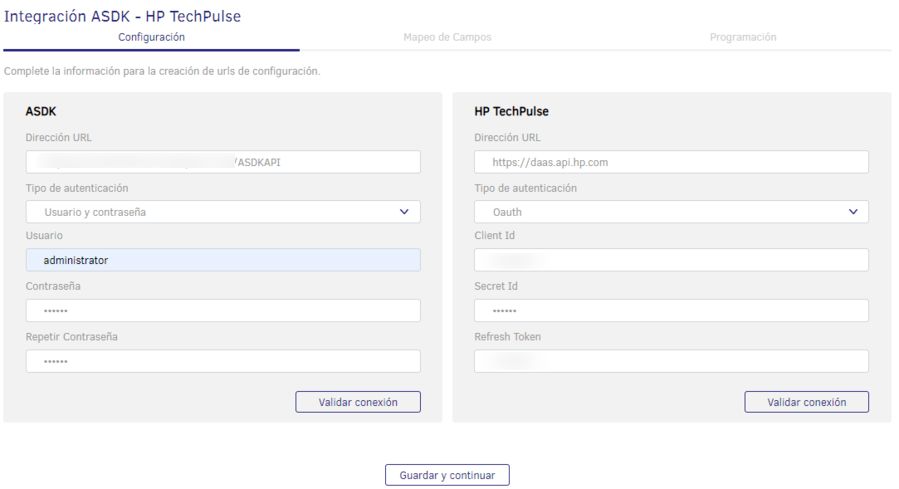Focus the Repetir Contraseña field
The height and width of the screenshot is (489, 899).
(x=223, y=362)
